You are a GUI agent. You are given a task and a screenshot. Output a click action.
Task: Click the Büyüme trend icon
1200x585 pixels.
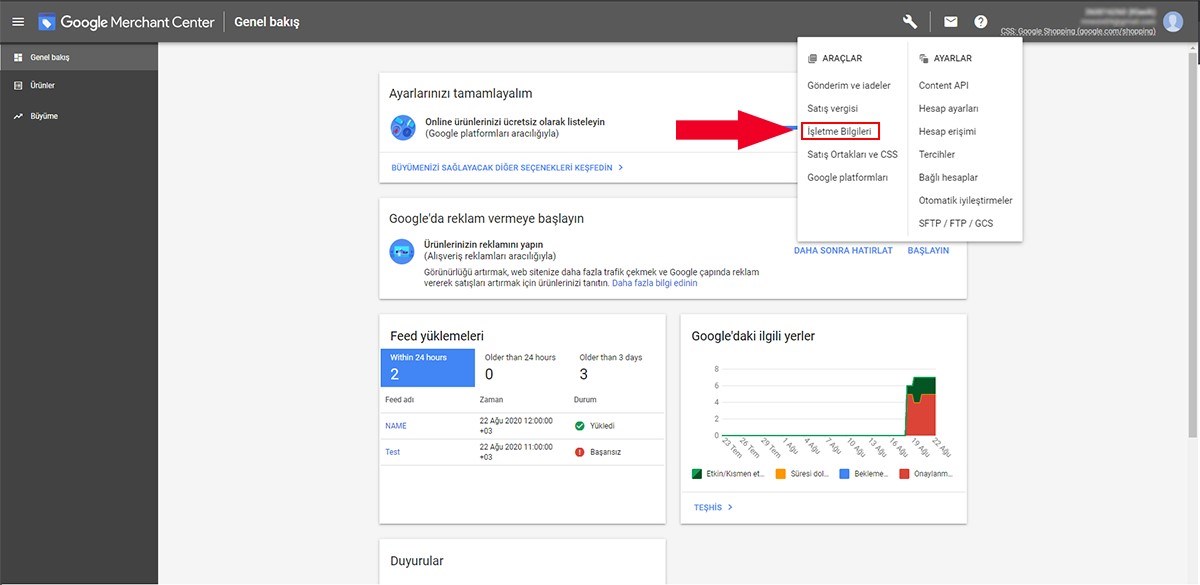(18, 116)
